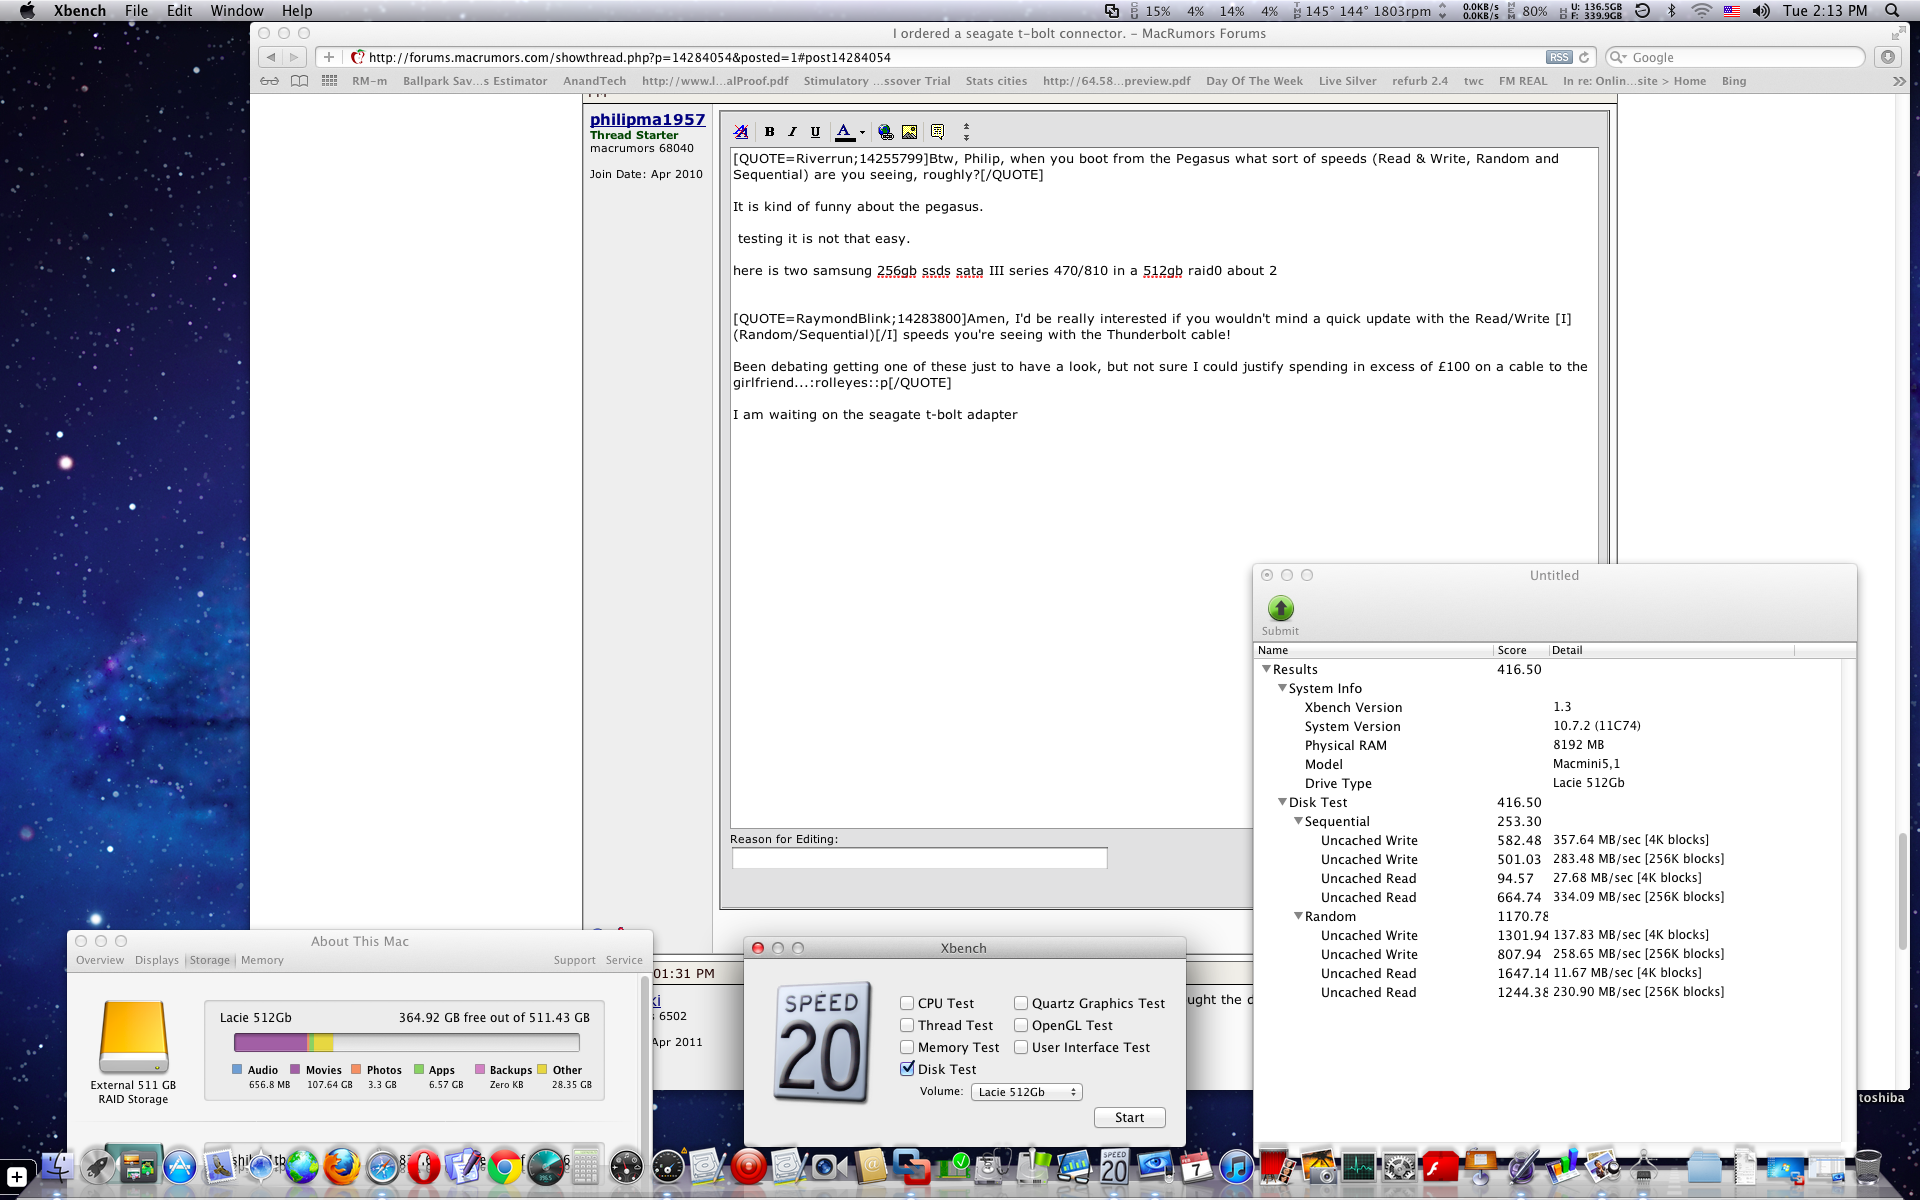1920x1200 pixels.
Task: Click the Remove Text Formatting icon
Action: click(741, 132)
